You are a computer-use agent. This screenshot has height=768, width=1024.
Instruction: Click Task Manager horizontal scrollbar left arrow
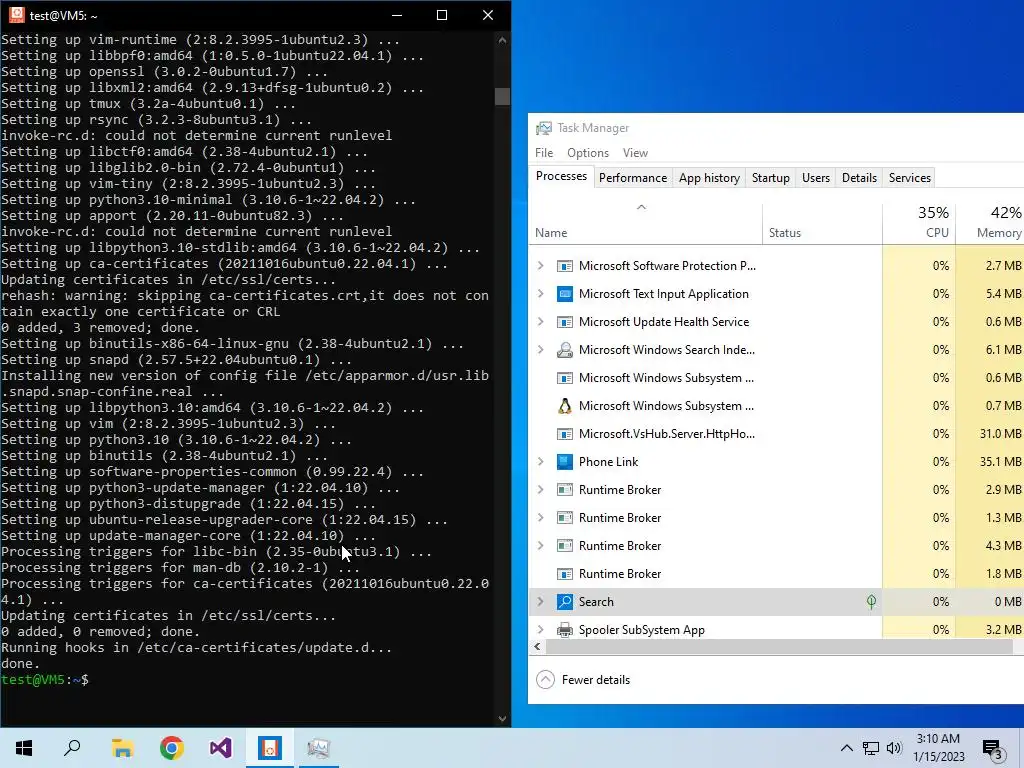tap(537, 647)
